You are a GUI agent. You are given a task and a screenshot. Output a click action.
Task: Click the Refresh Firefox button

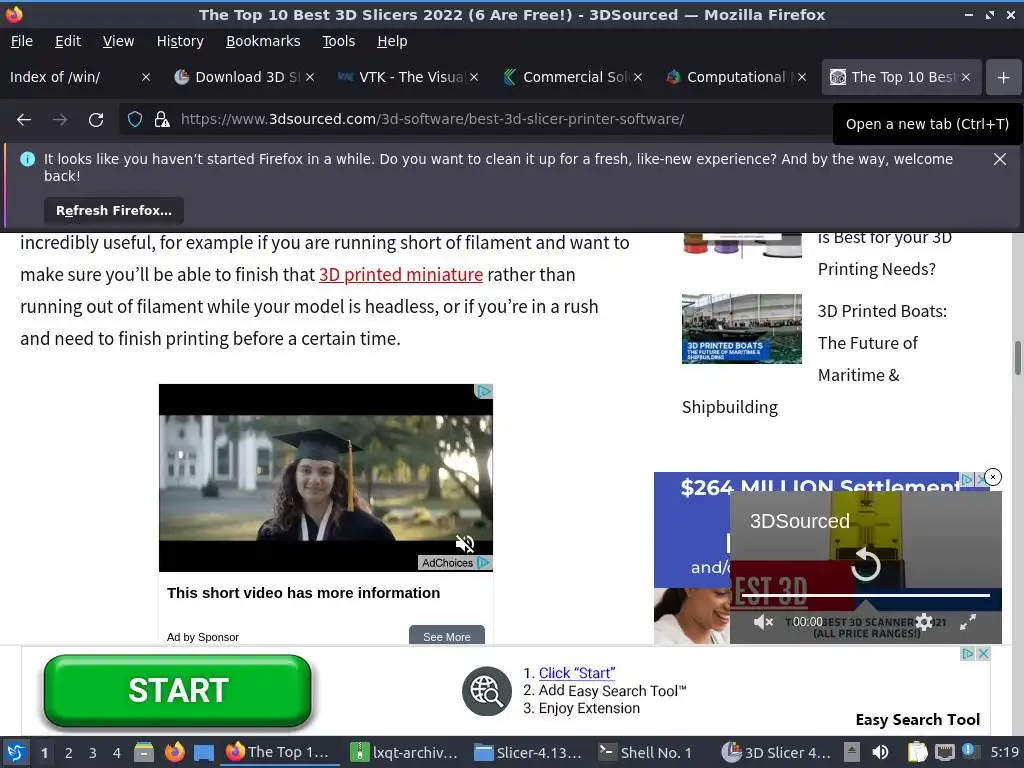(114, 210)
